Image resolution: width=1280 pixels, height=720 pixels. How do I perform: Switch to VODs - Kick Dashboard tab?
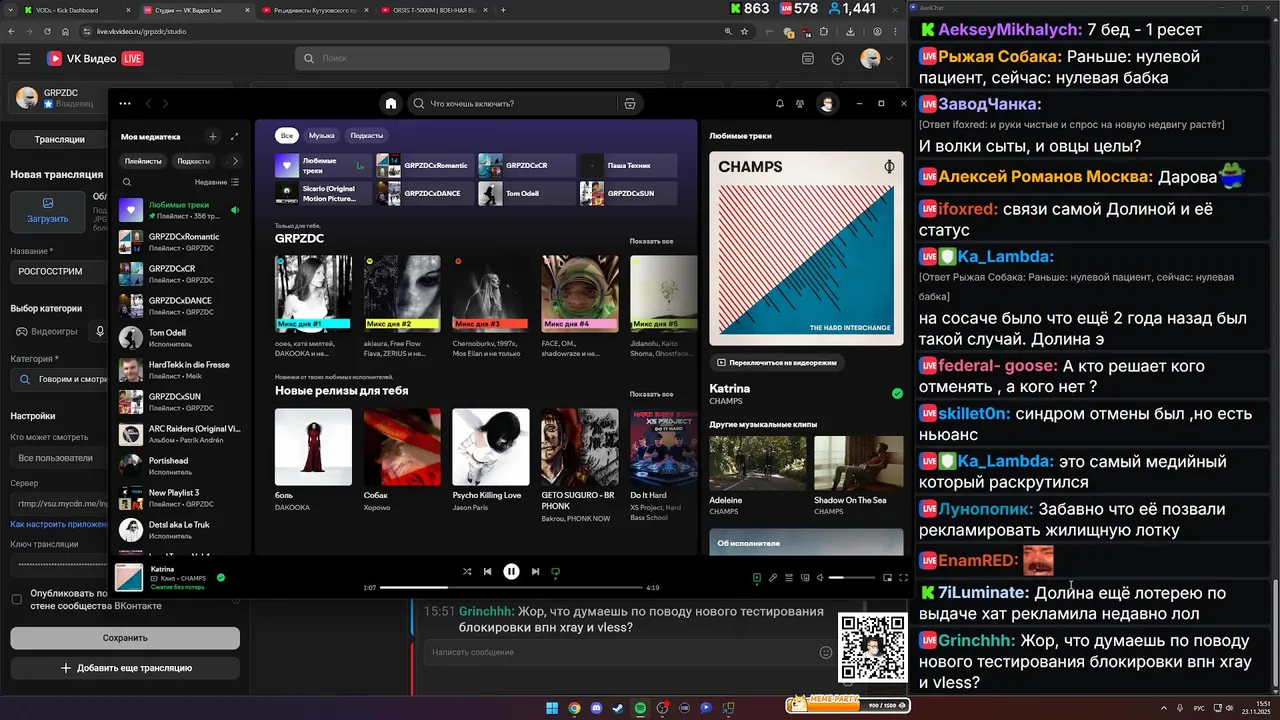coord(75,10)
